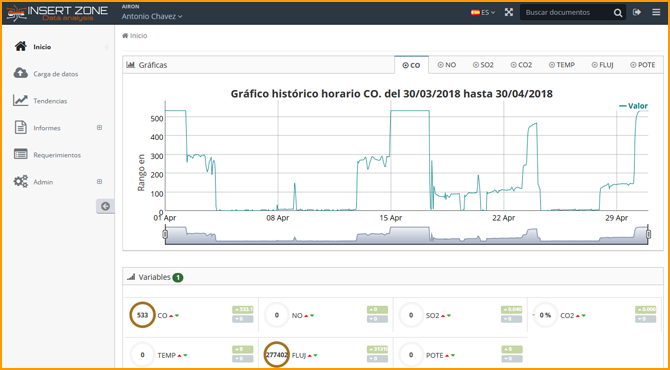Open the Antonio Chavez user dropdown
This screenshot has height=370, width=670.
(x=152, y=16)
